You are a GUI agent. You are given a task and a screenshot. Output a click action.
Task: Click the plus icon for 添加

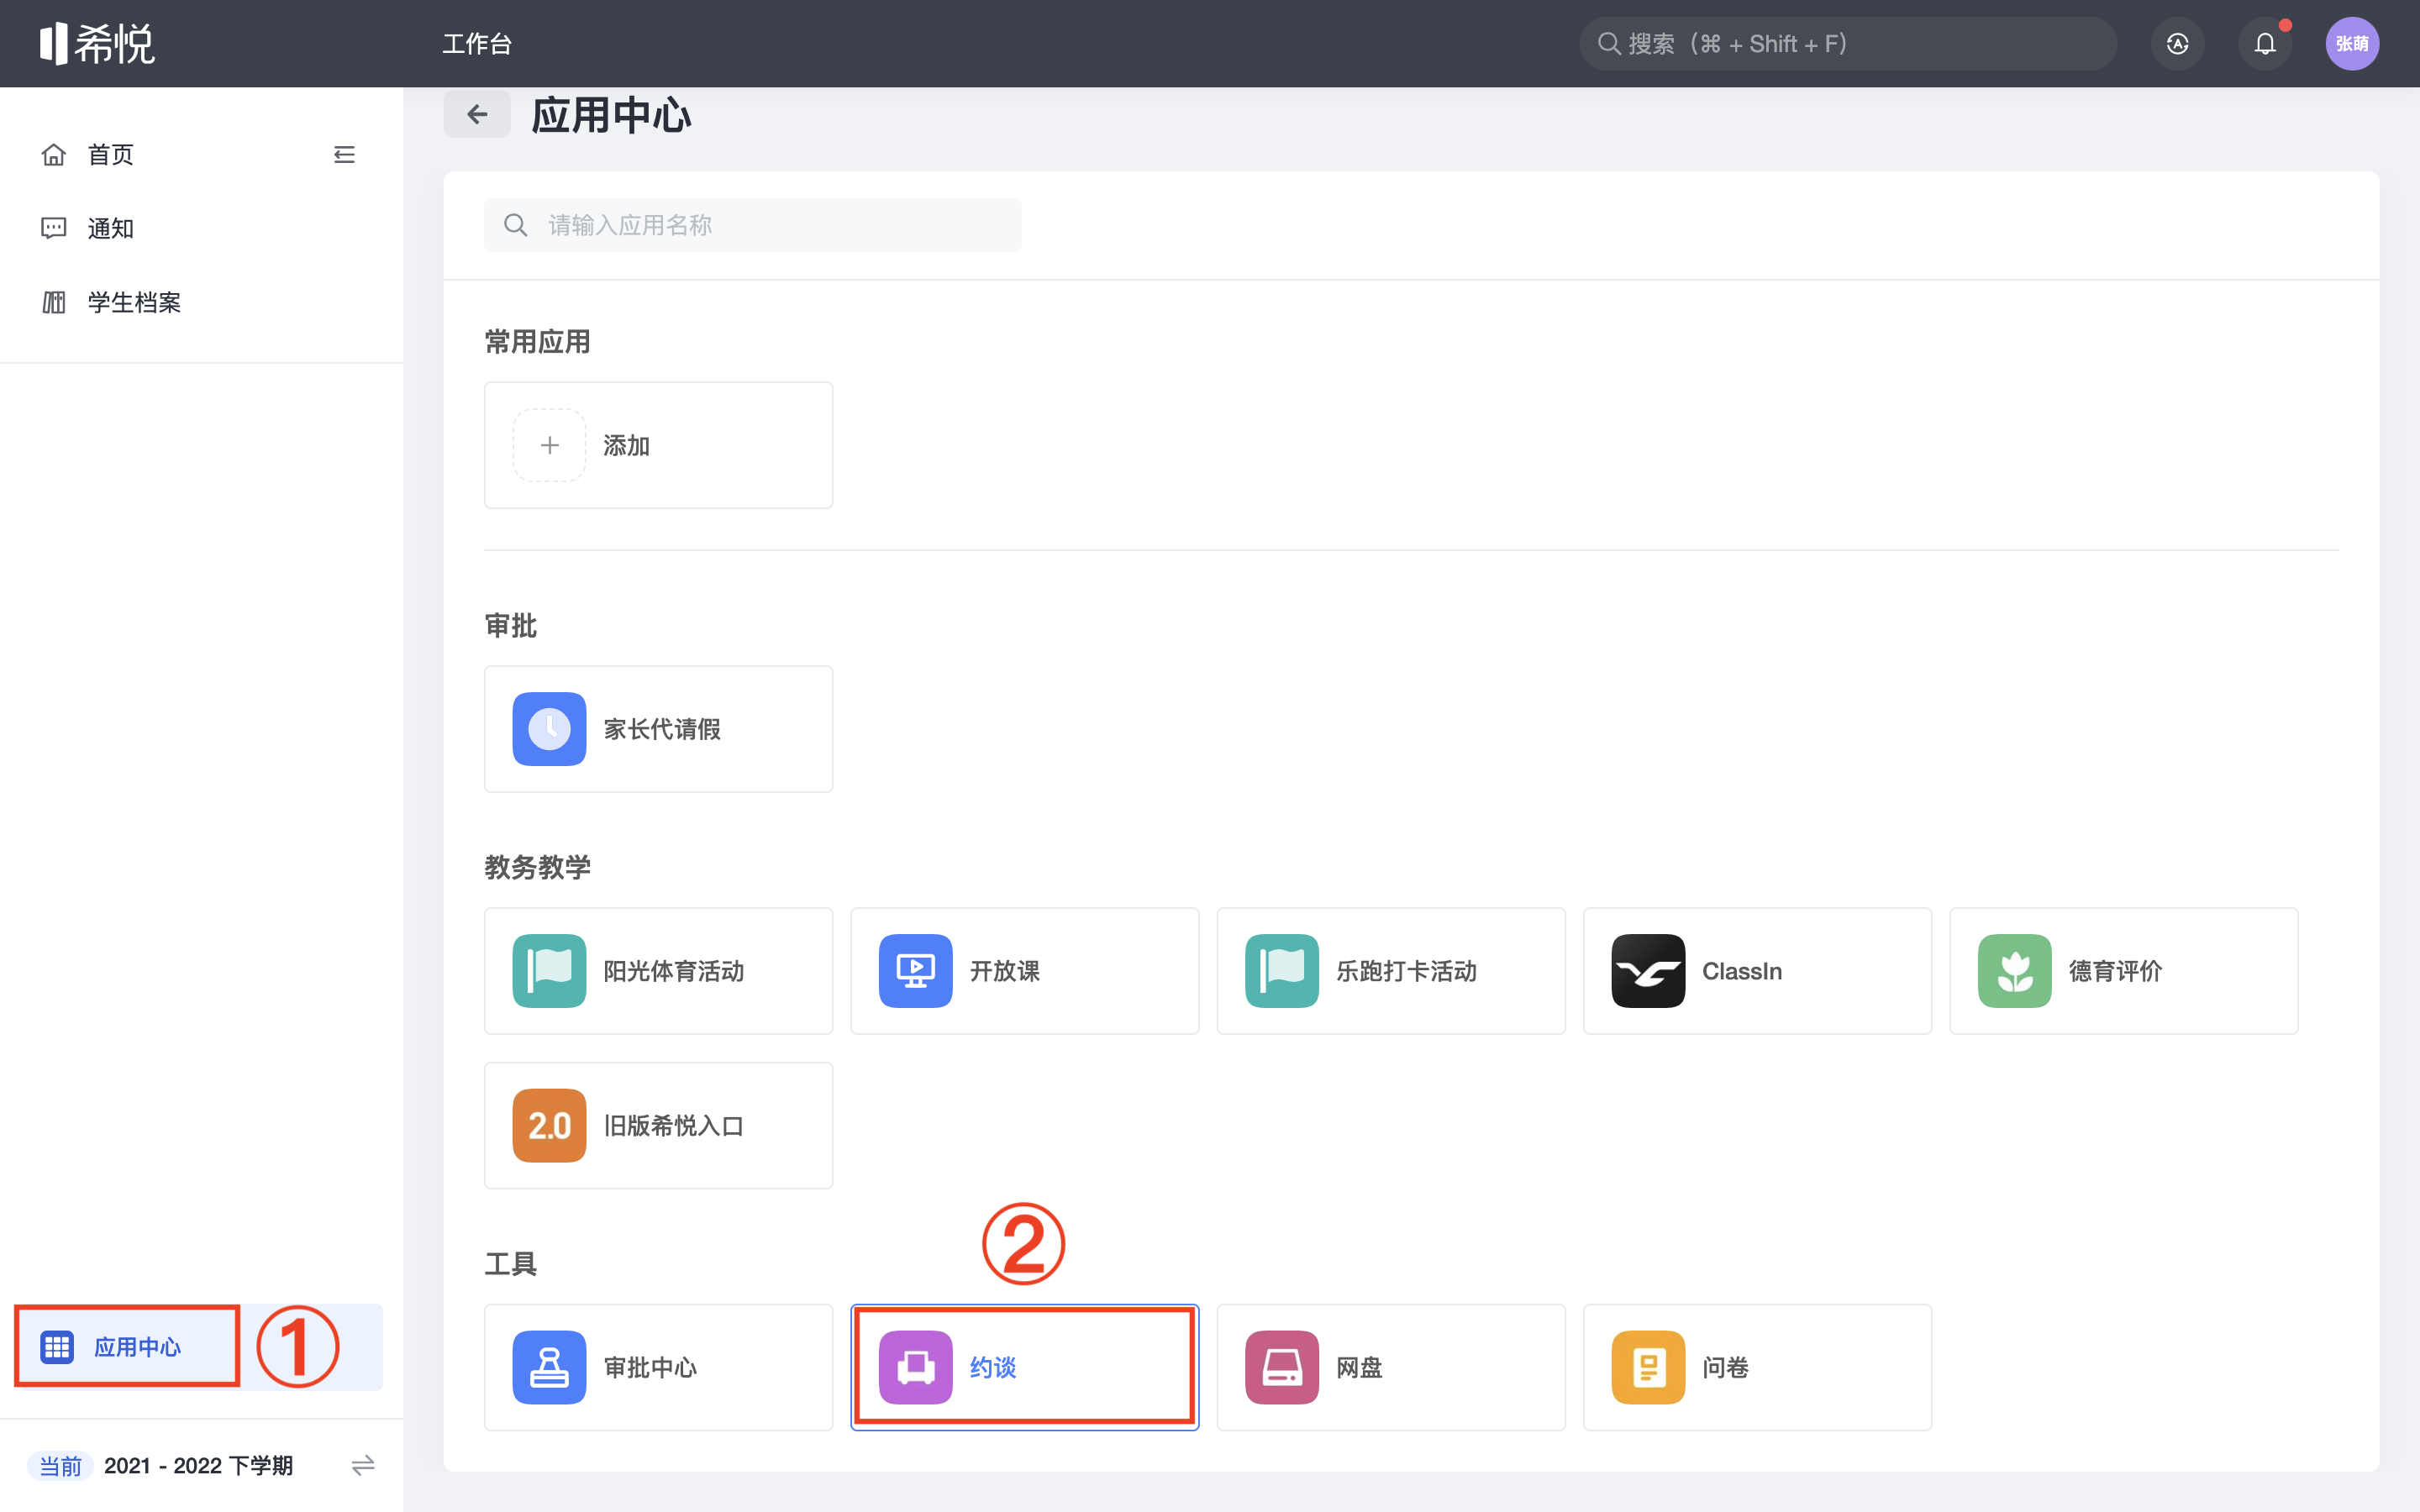[549, 445]
